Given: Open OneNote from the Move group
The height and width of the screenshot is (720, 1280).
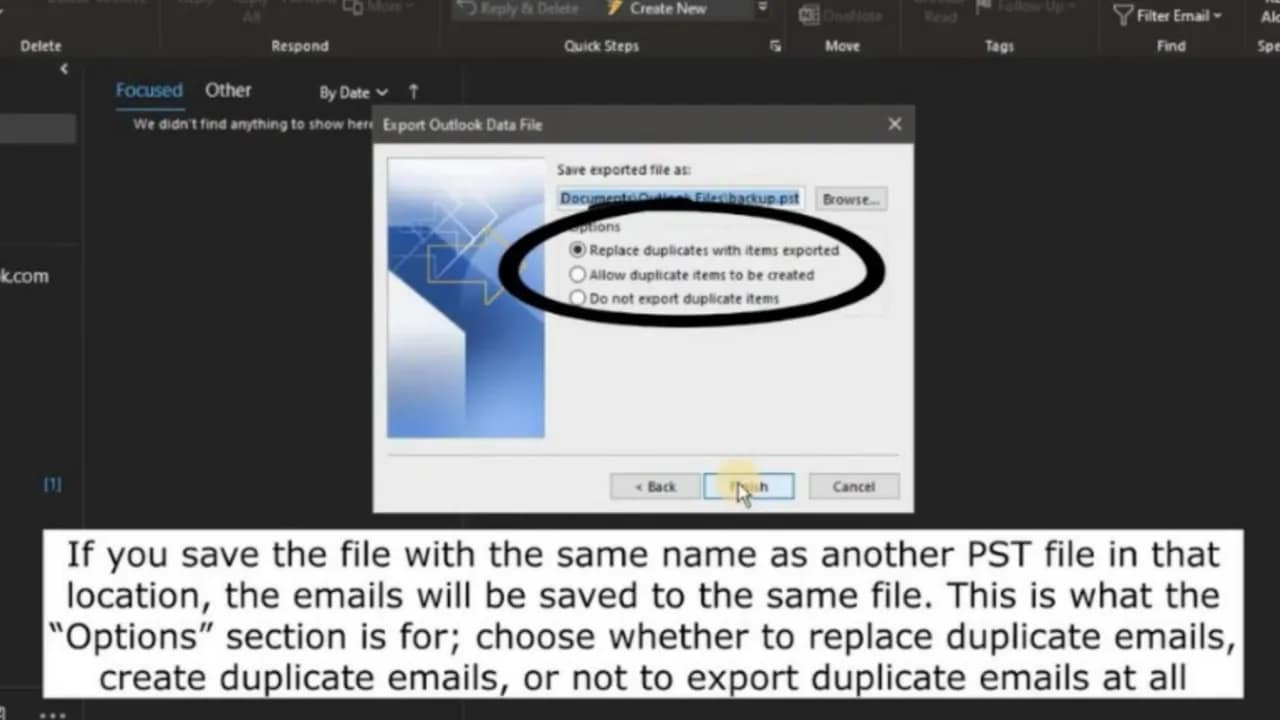Looking at the screenshot, I should 808,16.
